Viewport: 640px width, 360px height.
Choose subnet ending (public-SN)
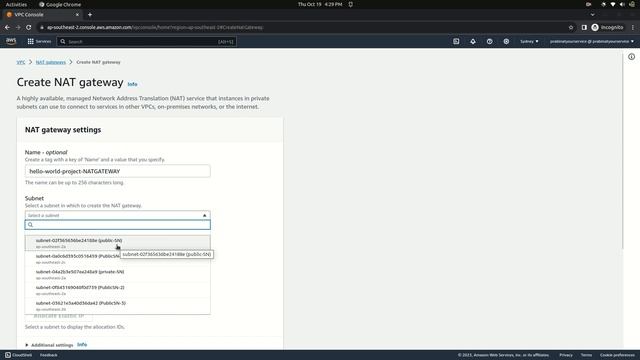pos(118,243)
